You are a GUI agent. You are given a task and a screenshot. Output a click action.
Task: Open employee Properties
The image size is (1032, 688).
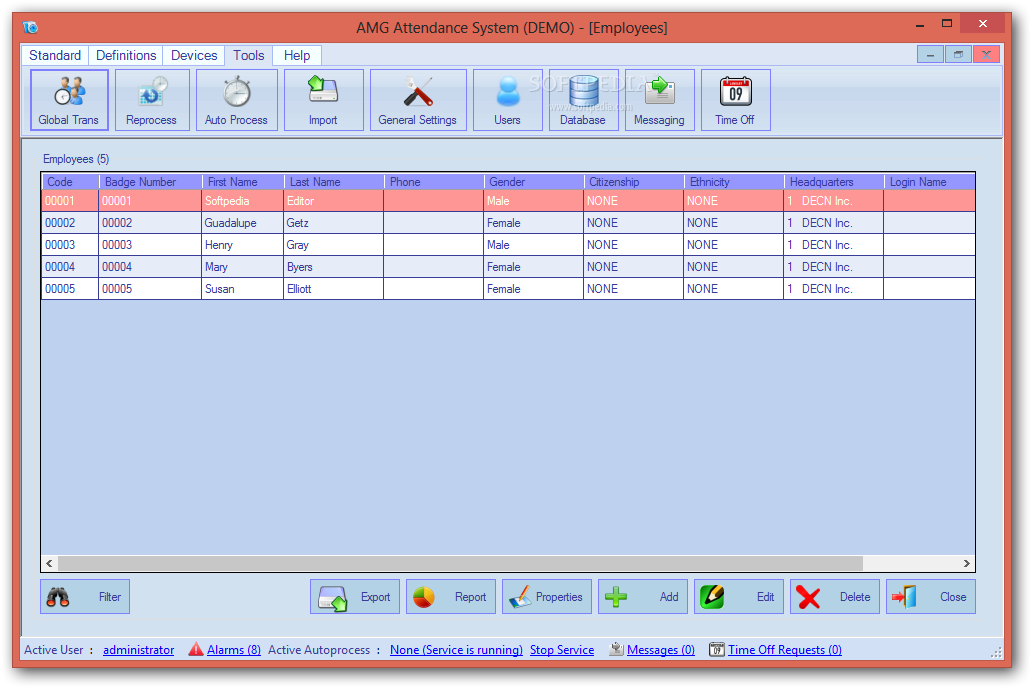[x=547, y=596]
